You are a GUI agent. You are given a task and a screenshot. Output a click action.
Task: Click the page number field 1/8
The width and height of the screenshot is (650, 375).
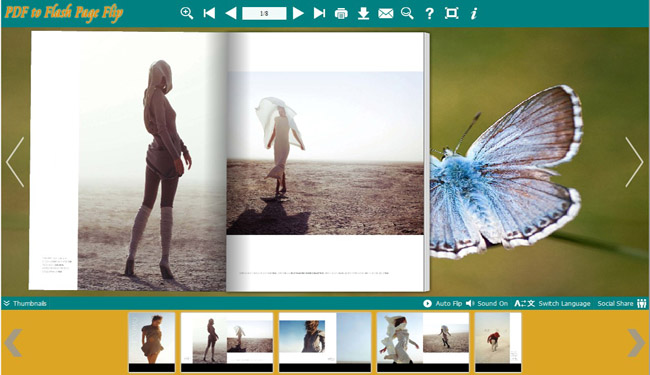(264, 13)
